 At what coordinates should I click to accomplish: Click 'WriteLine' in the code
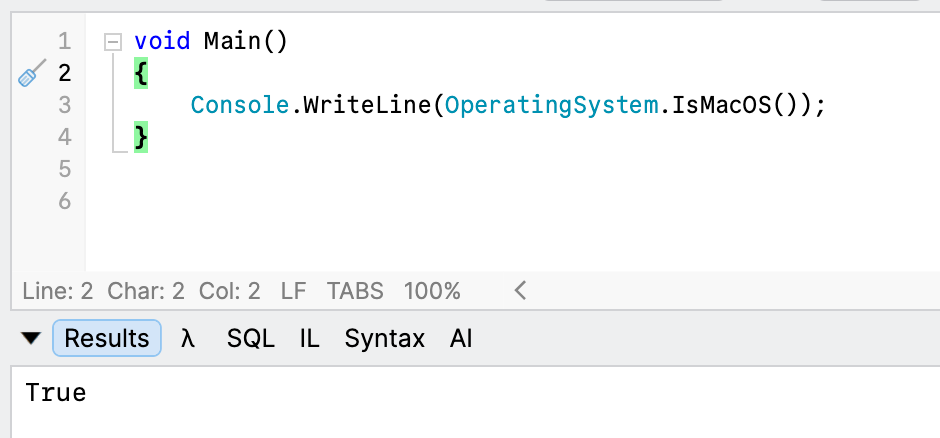[x=366, y=105]
